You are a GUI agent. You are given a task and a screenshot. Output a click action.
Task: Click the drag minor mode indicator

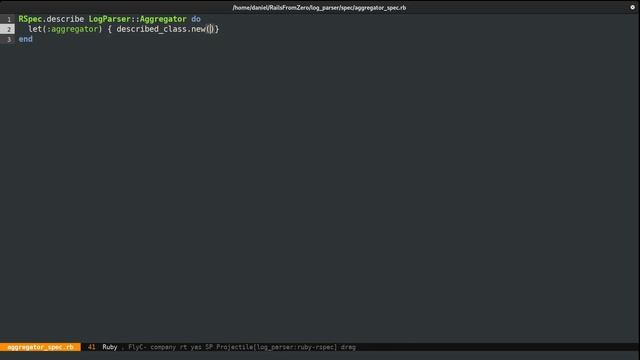click(x=348, y=347)
